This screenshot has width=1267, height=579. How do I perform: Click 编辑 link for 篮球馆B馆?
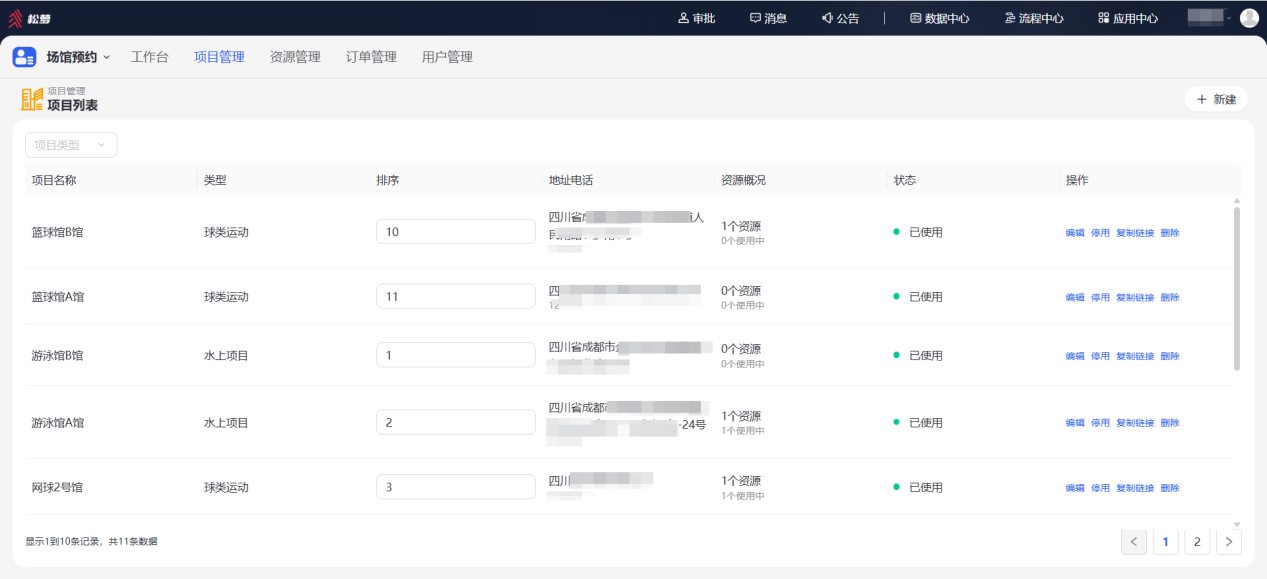click(1075, 233)
